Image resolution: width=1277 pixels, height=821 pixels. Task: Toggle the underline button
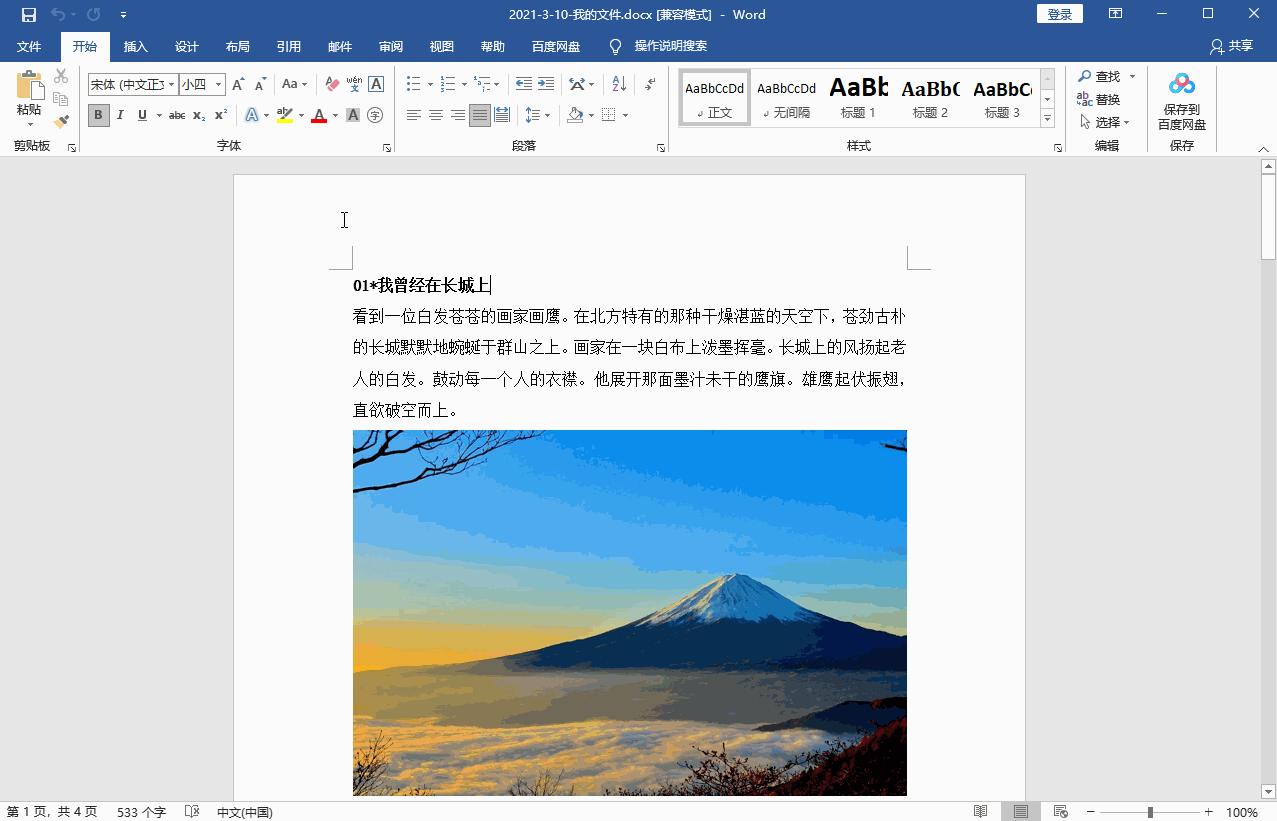coord(141,114)
